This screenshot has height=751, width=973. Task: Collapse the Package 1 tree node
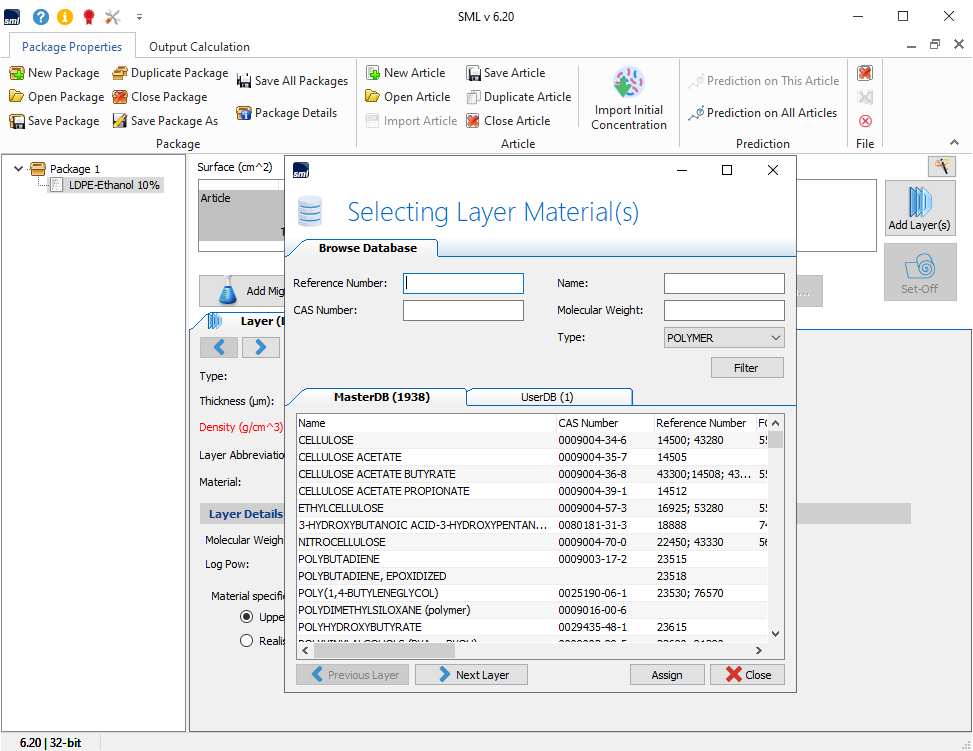click(x=19, y=169)
